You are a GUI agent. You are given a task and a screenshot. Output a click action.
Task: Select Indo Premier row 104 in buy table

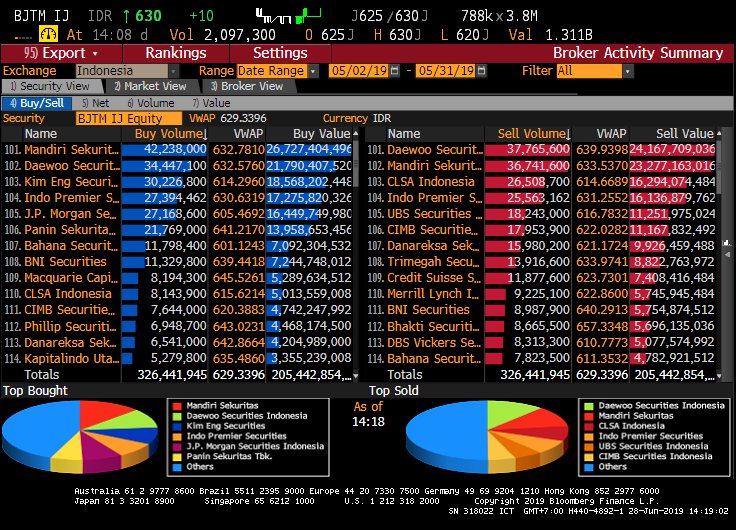tap(177, 198)
